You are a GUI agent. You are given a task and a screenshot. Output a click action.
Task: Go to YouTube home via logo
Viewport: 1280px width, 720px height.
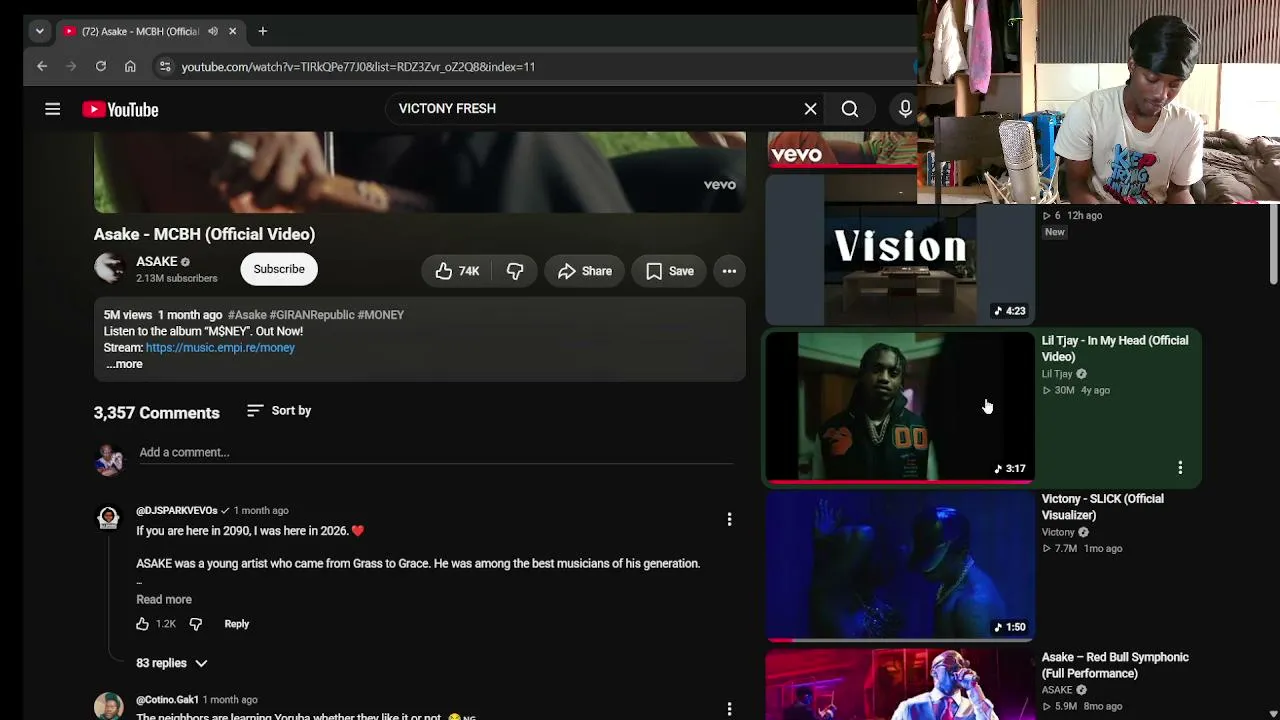pyautogui.click(x=120, y=109)
